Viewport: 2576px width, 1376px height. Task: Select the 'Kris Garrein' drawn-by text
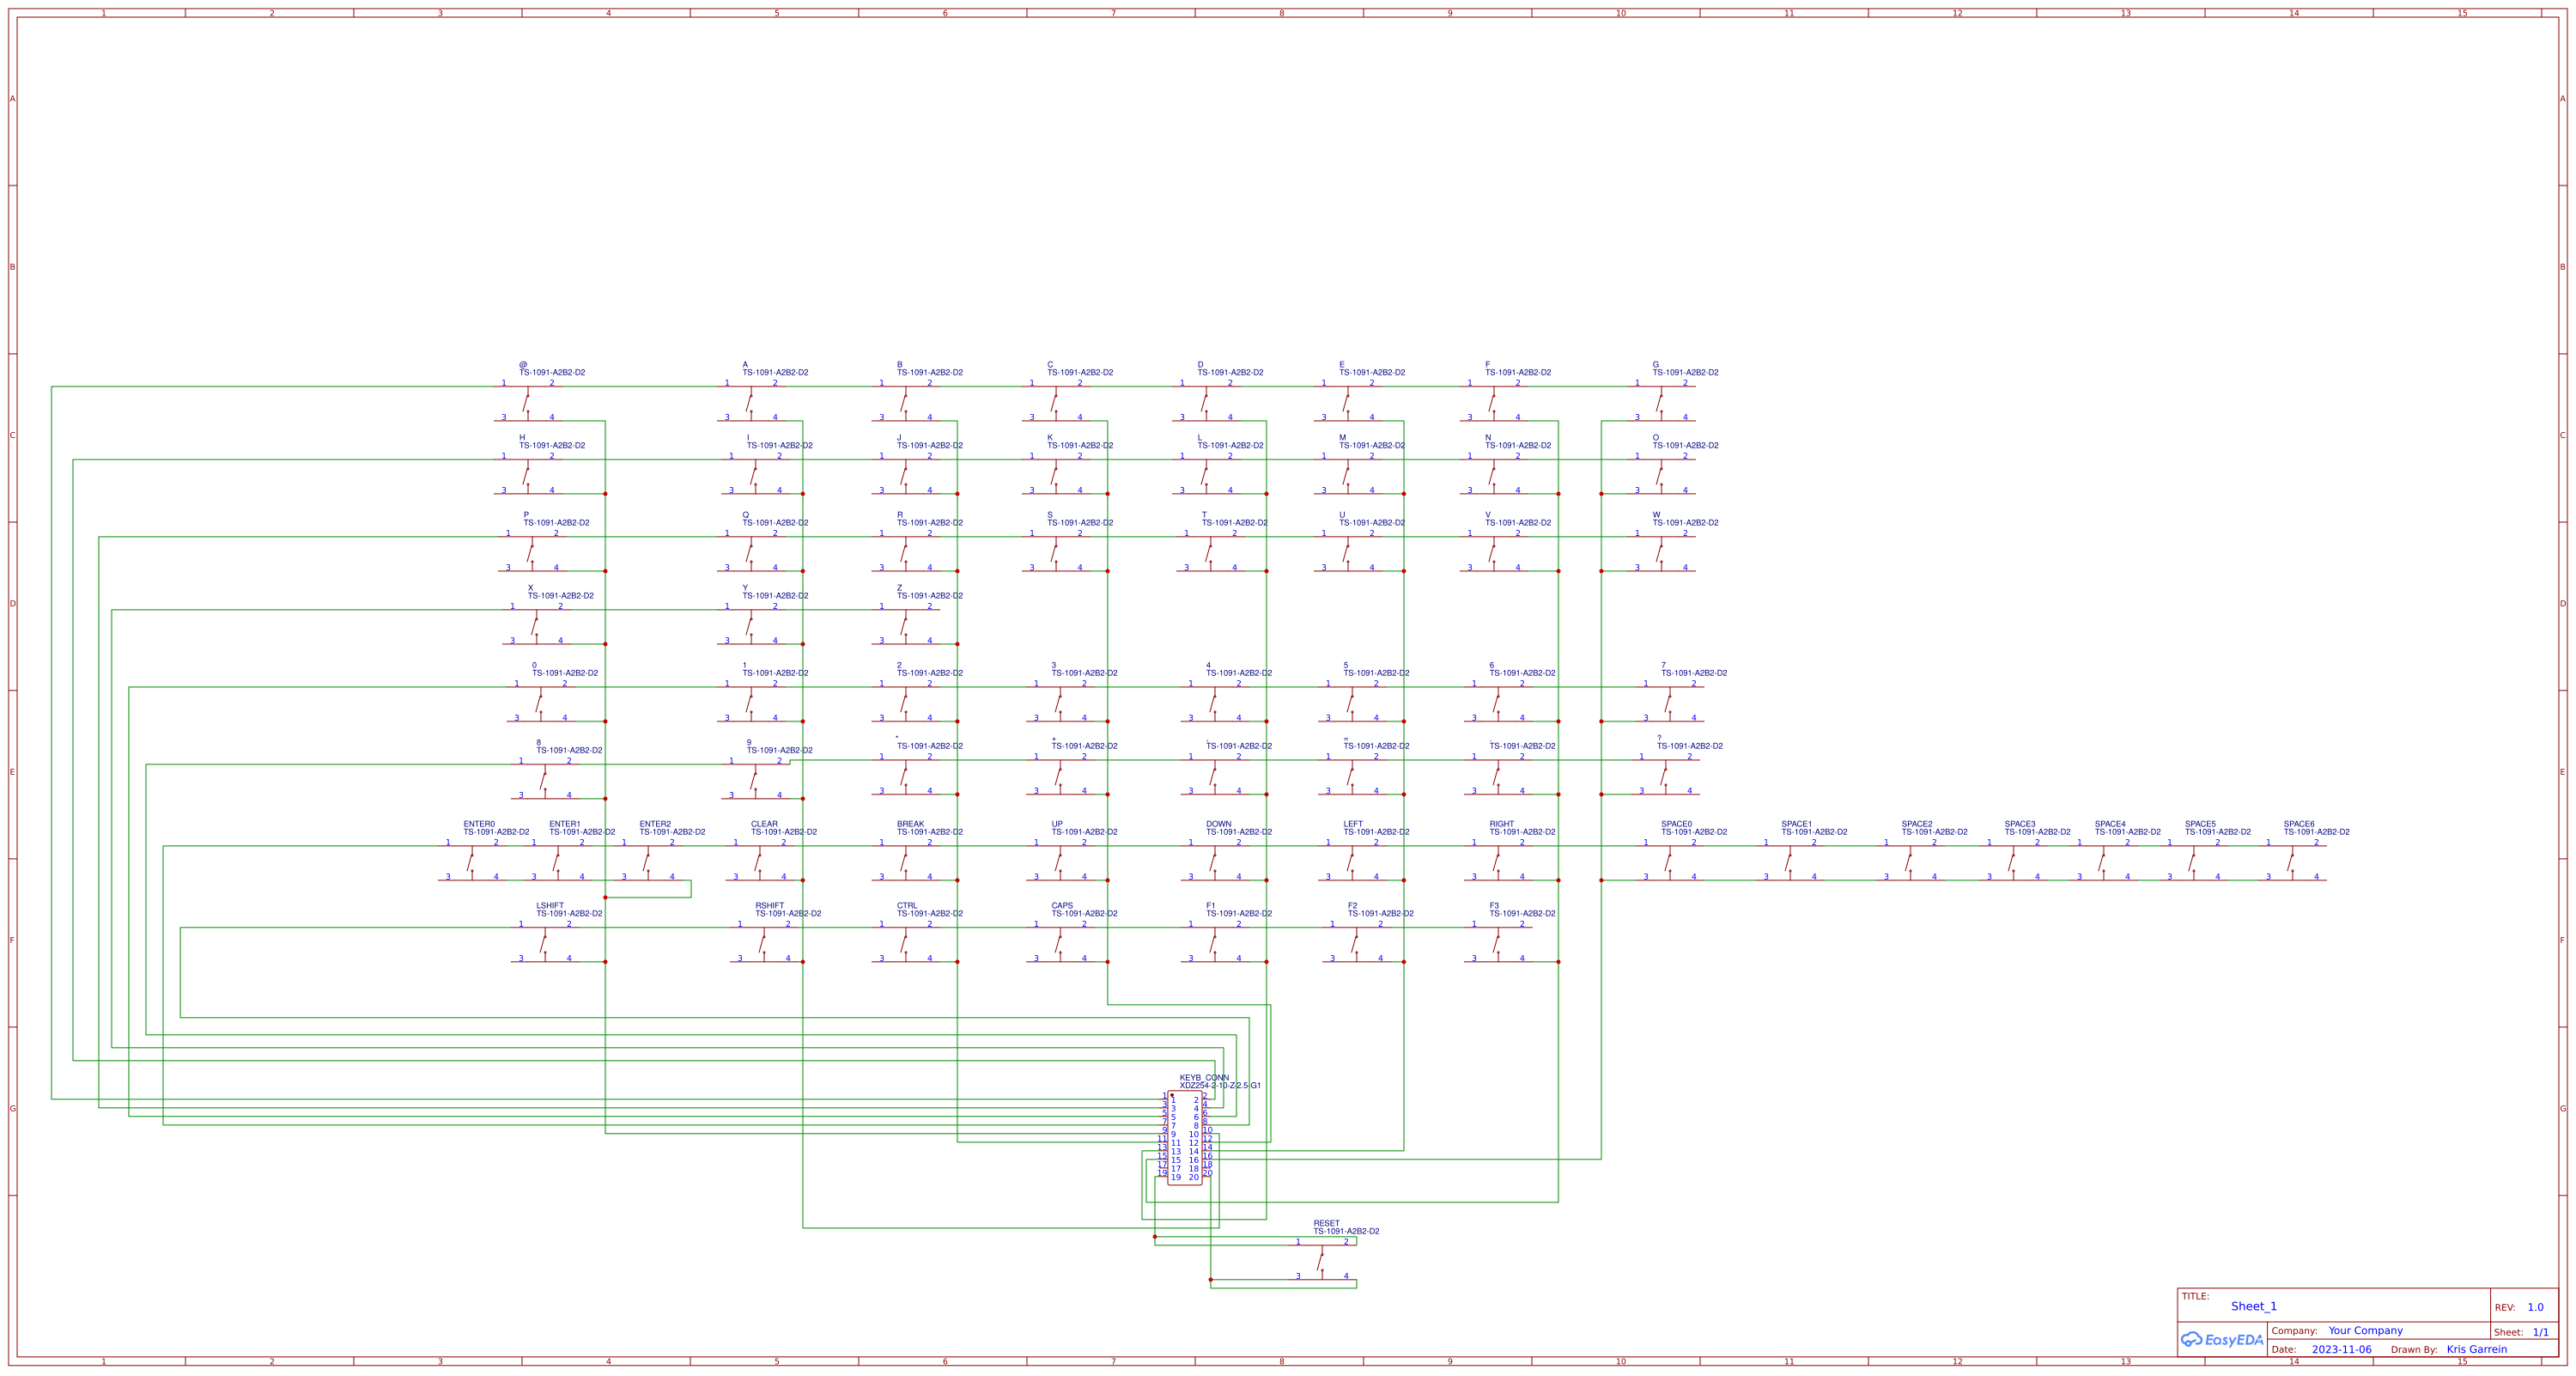(2476, 1349)
